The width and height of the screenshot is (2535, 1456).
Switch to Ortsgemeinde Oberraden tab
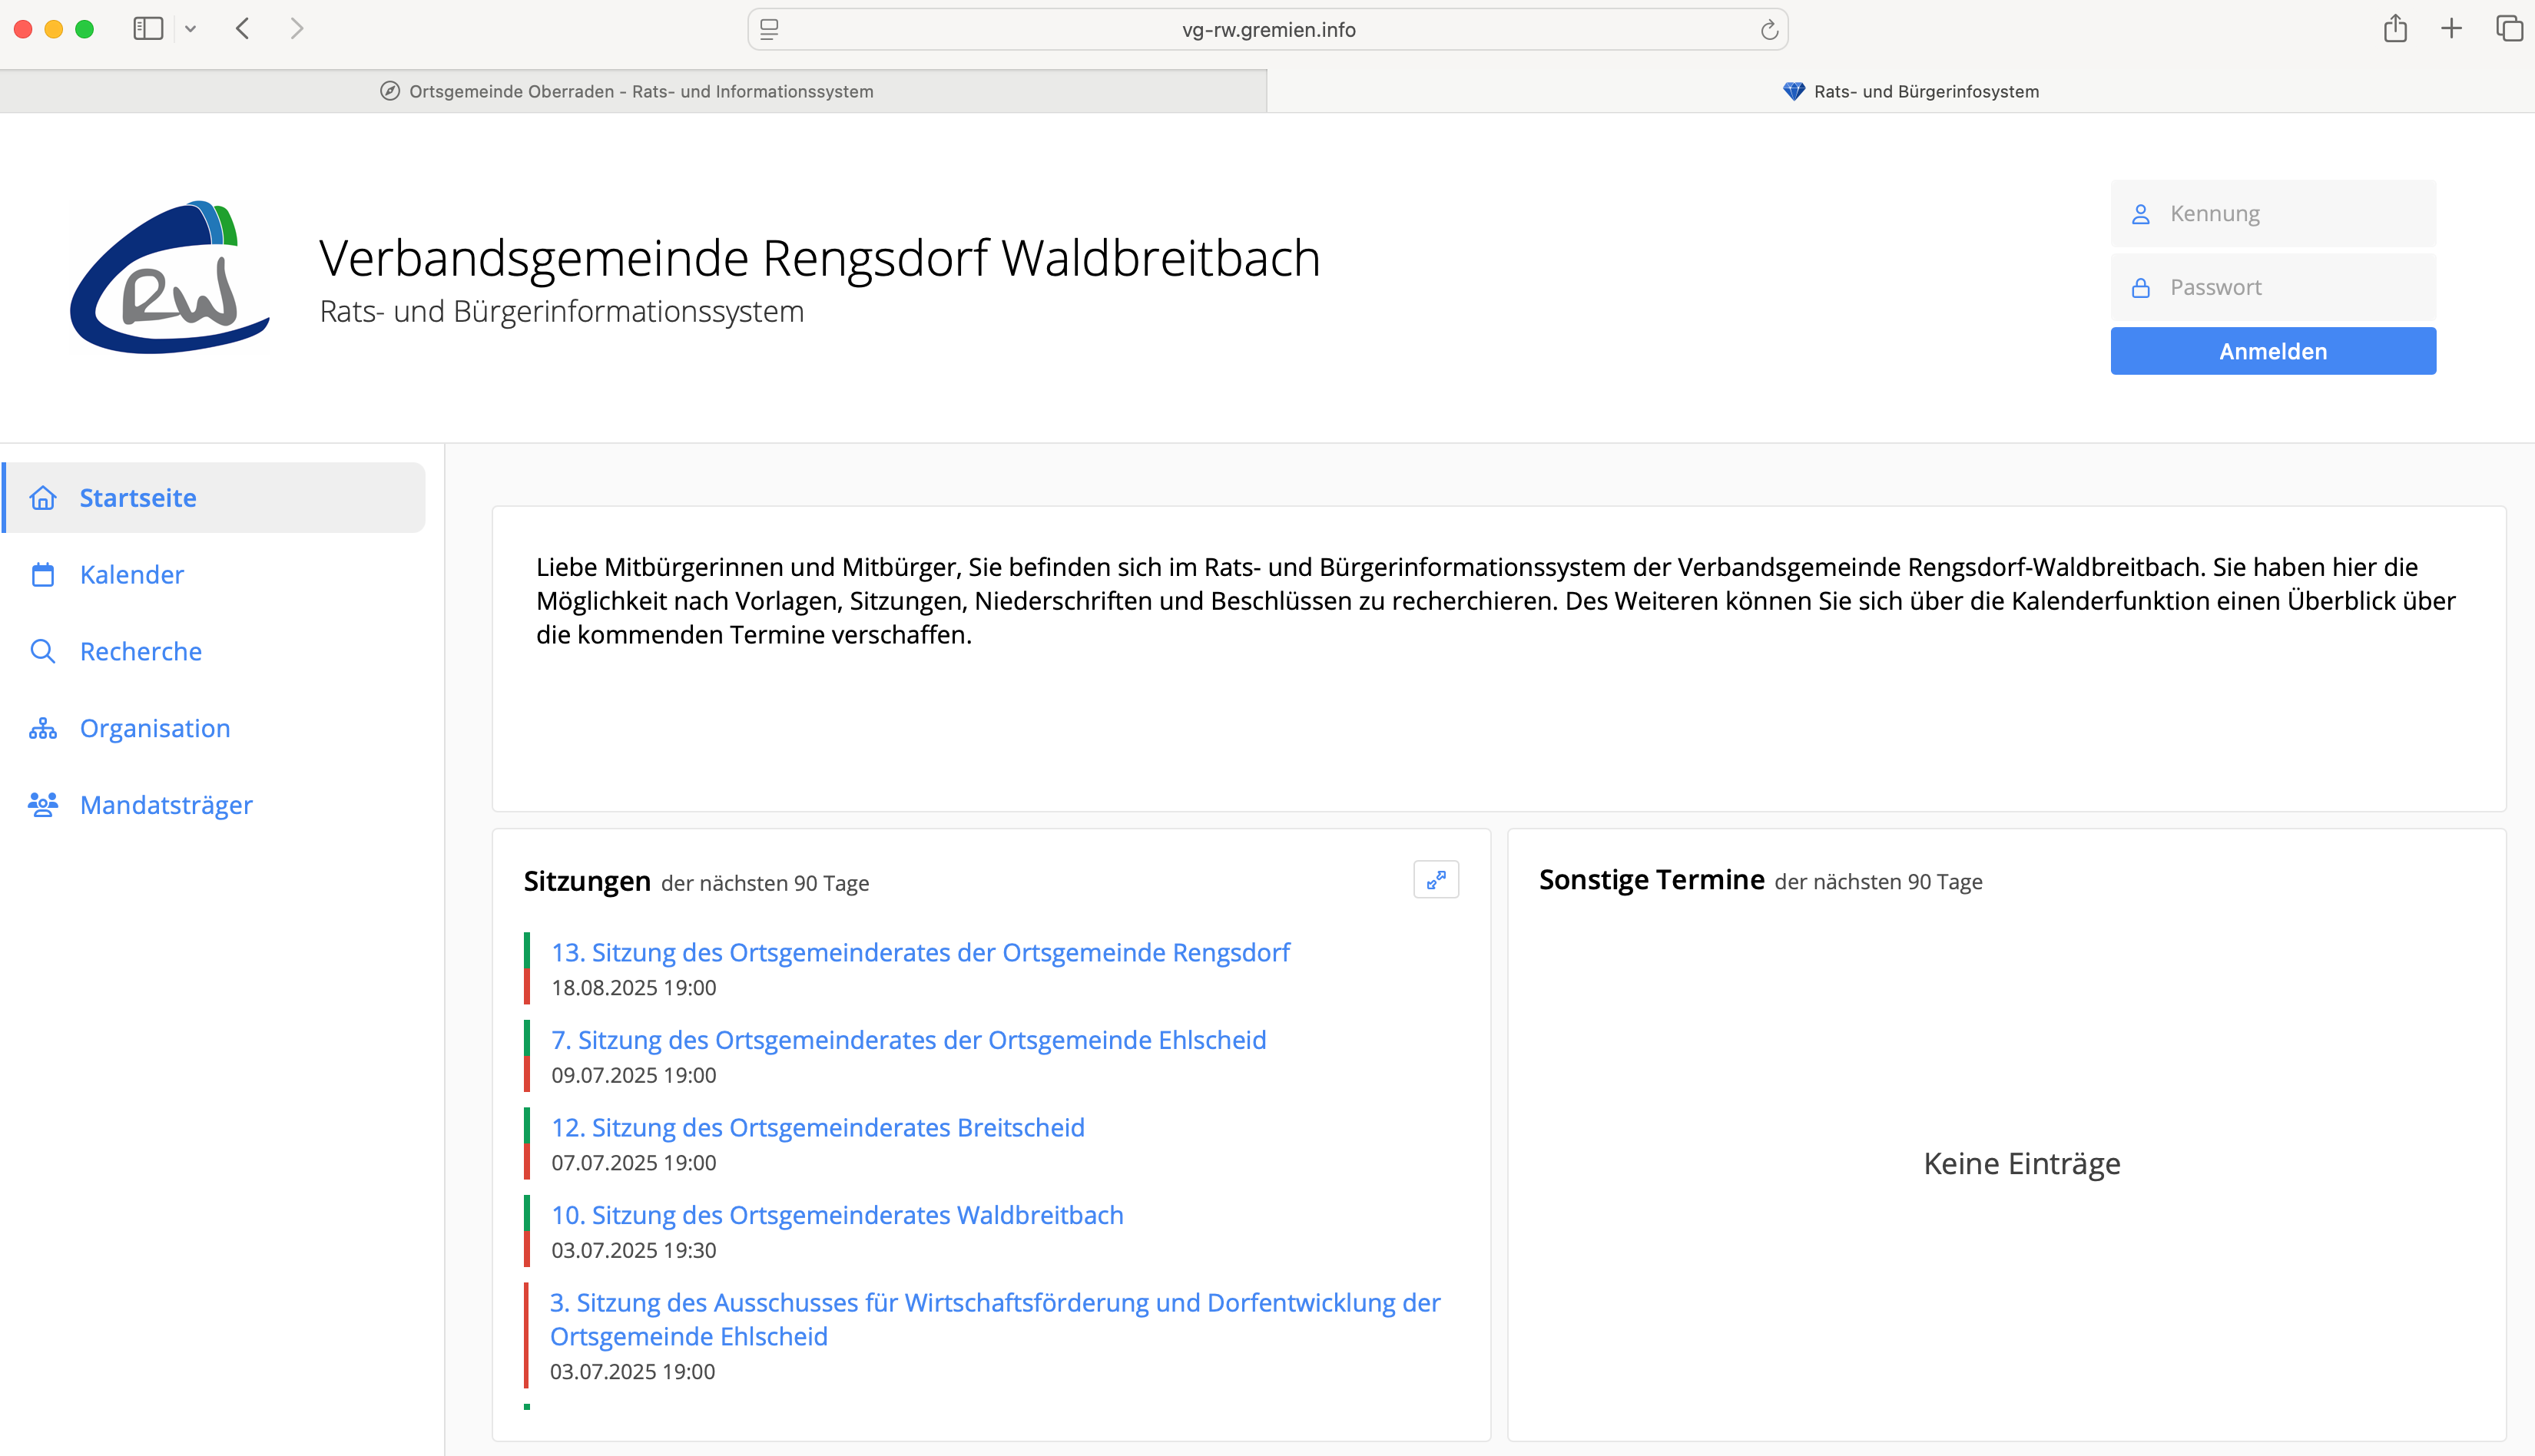pyautogui.click(x=633, y=91)
